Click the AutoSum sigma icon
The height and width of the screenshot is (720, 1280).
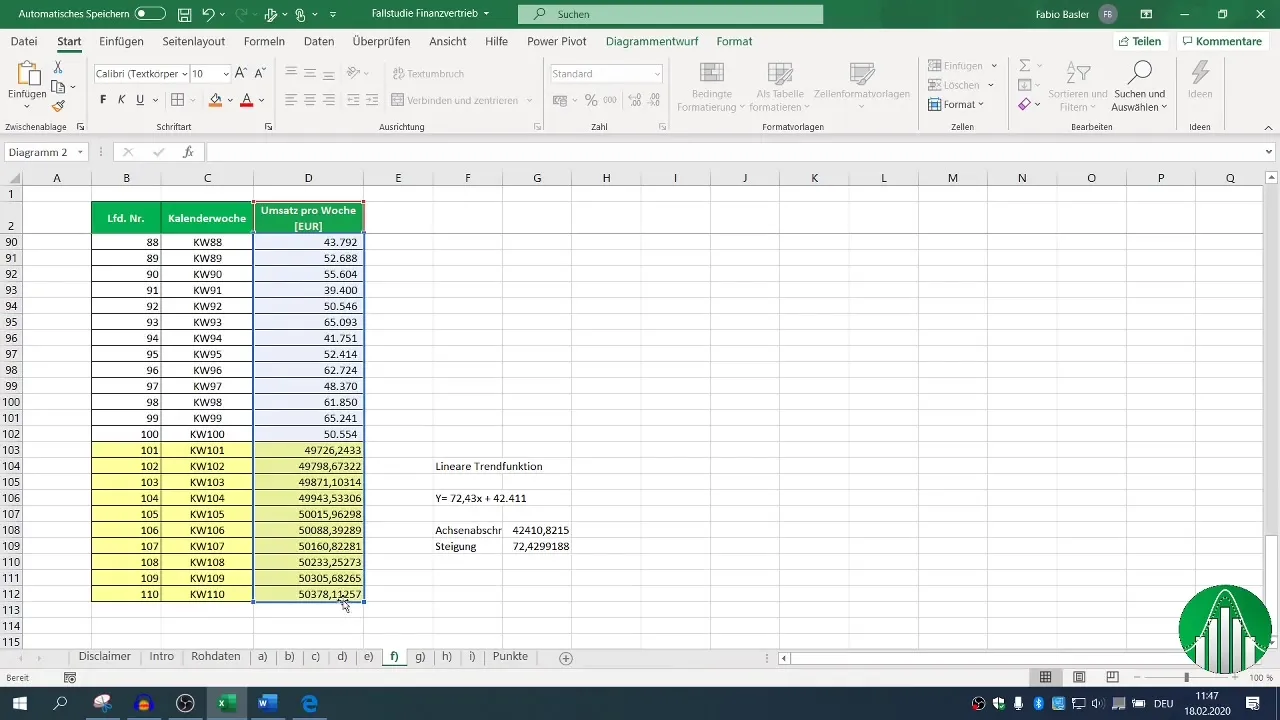[x=1025, y=65]
